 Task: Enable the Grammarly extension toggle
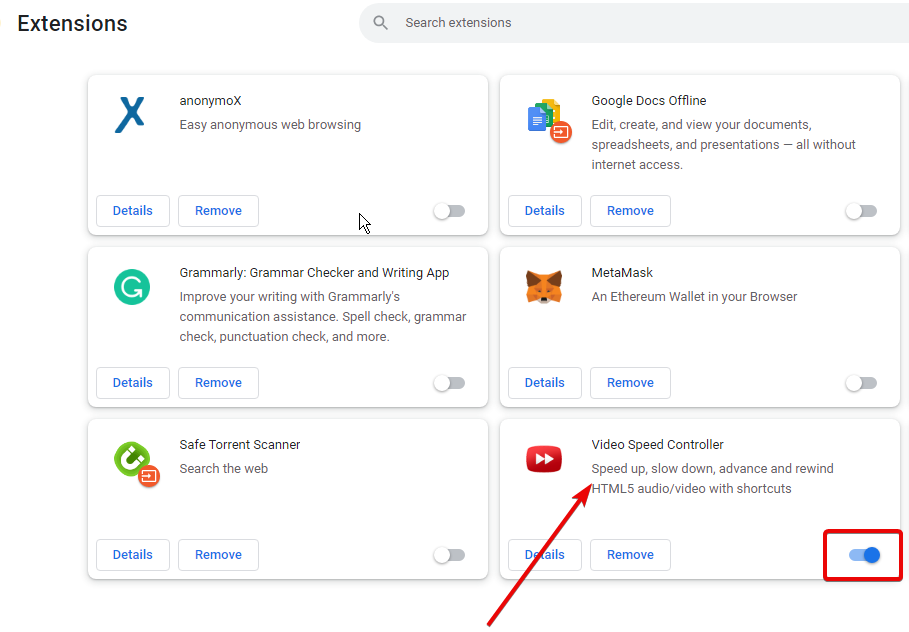tap(449, 383)
